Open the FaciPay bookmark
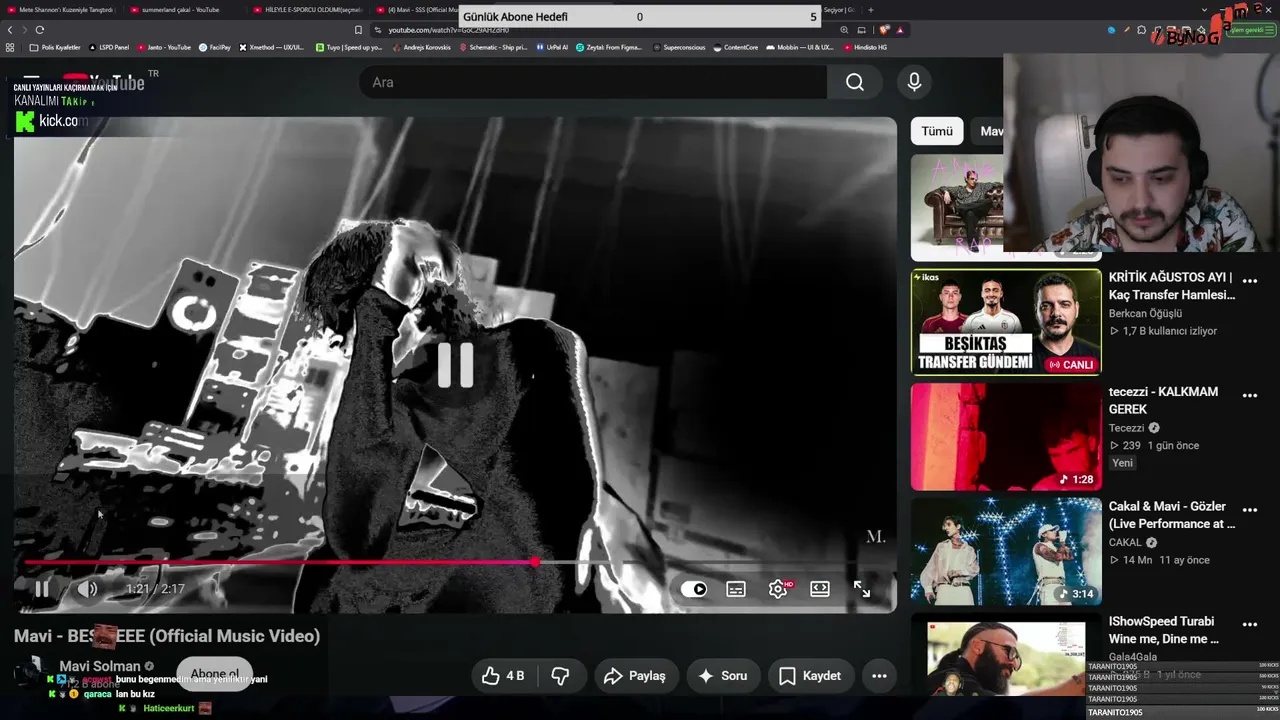Viewport: 1280px width, 720px height. click(x=215, y=47)
